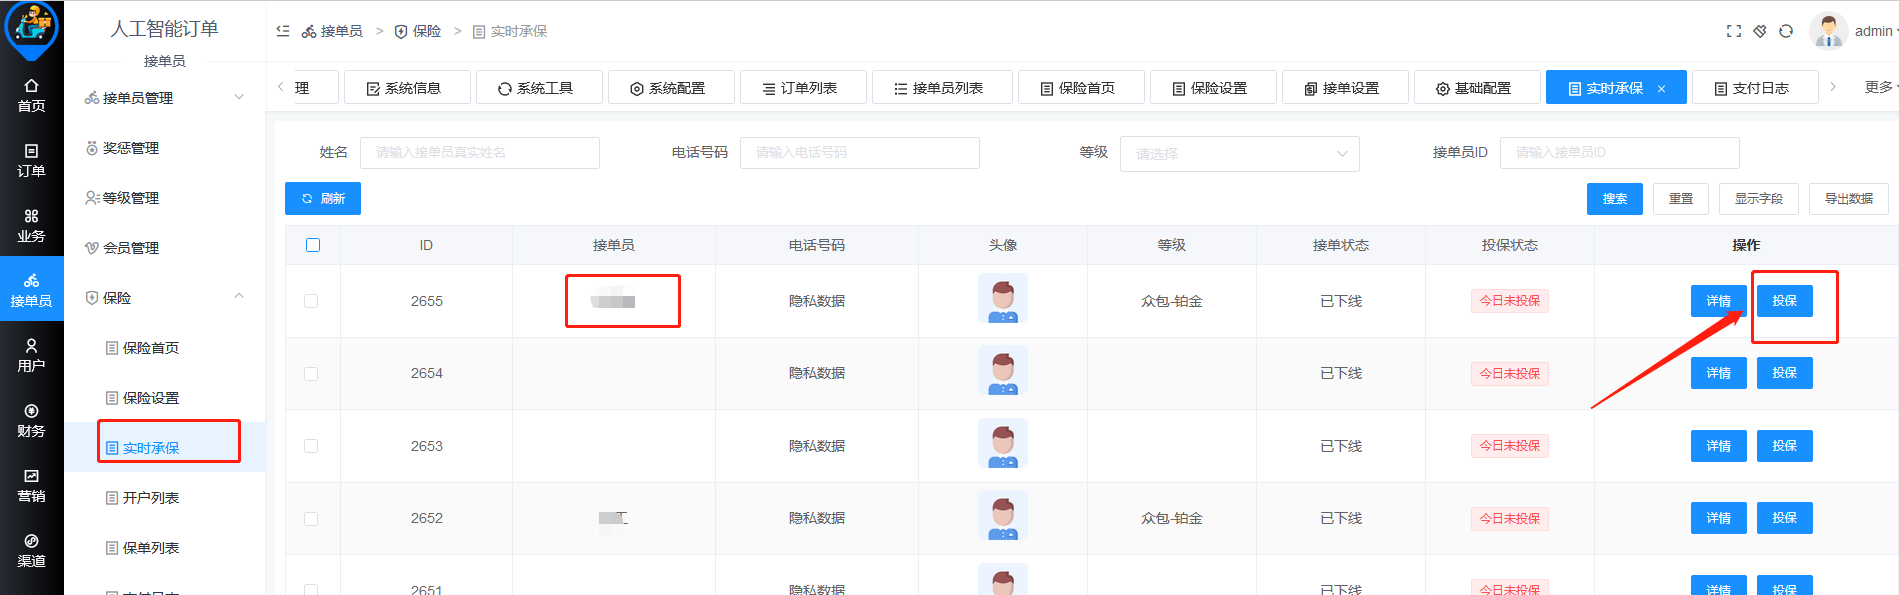Collapse sidebar using menu fold icon

[283, 31]
